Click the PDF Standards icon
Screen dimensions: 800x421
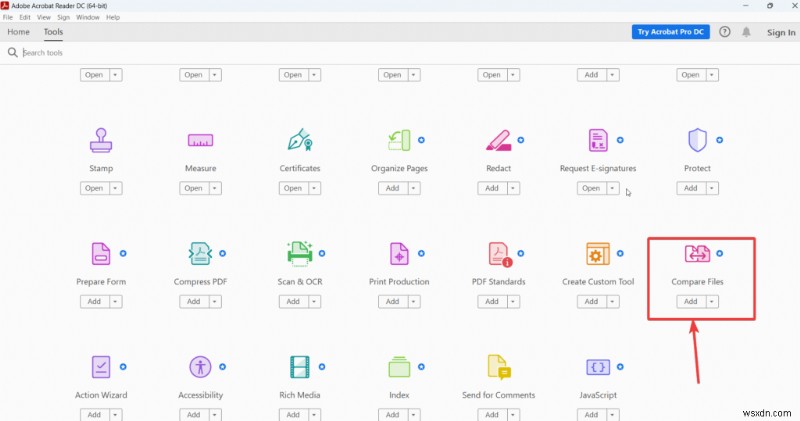500,254
